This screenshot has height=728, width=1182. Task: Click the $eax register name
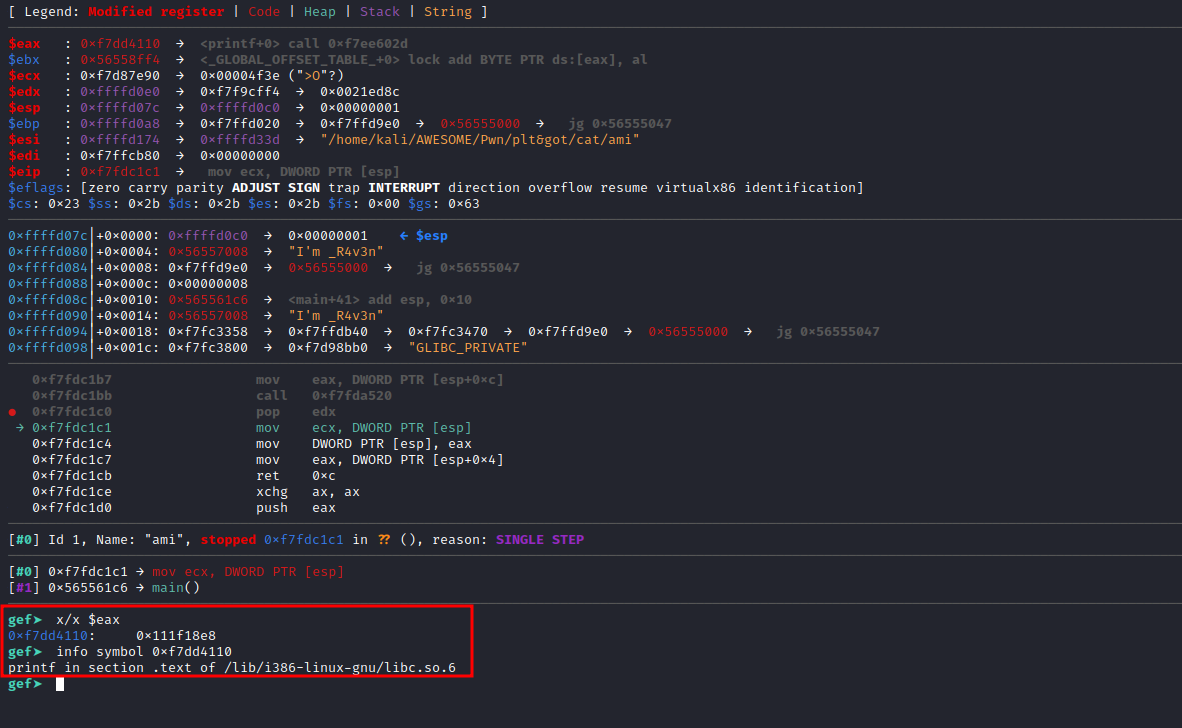click(x=24, y=43)
